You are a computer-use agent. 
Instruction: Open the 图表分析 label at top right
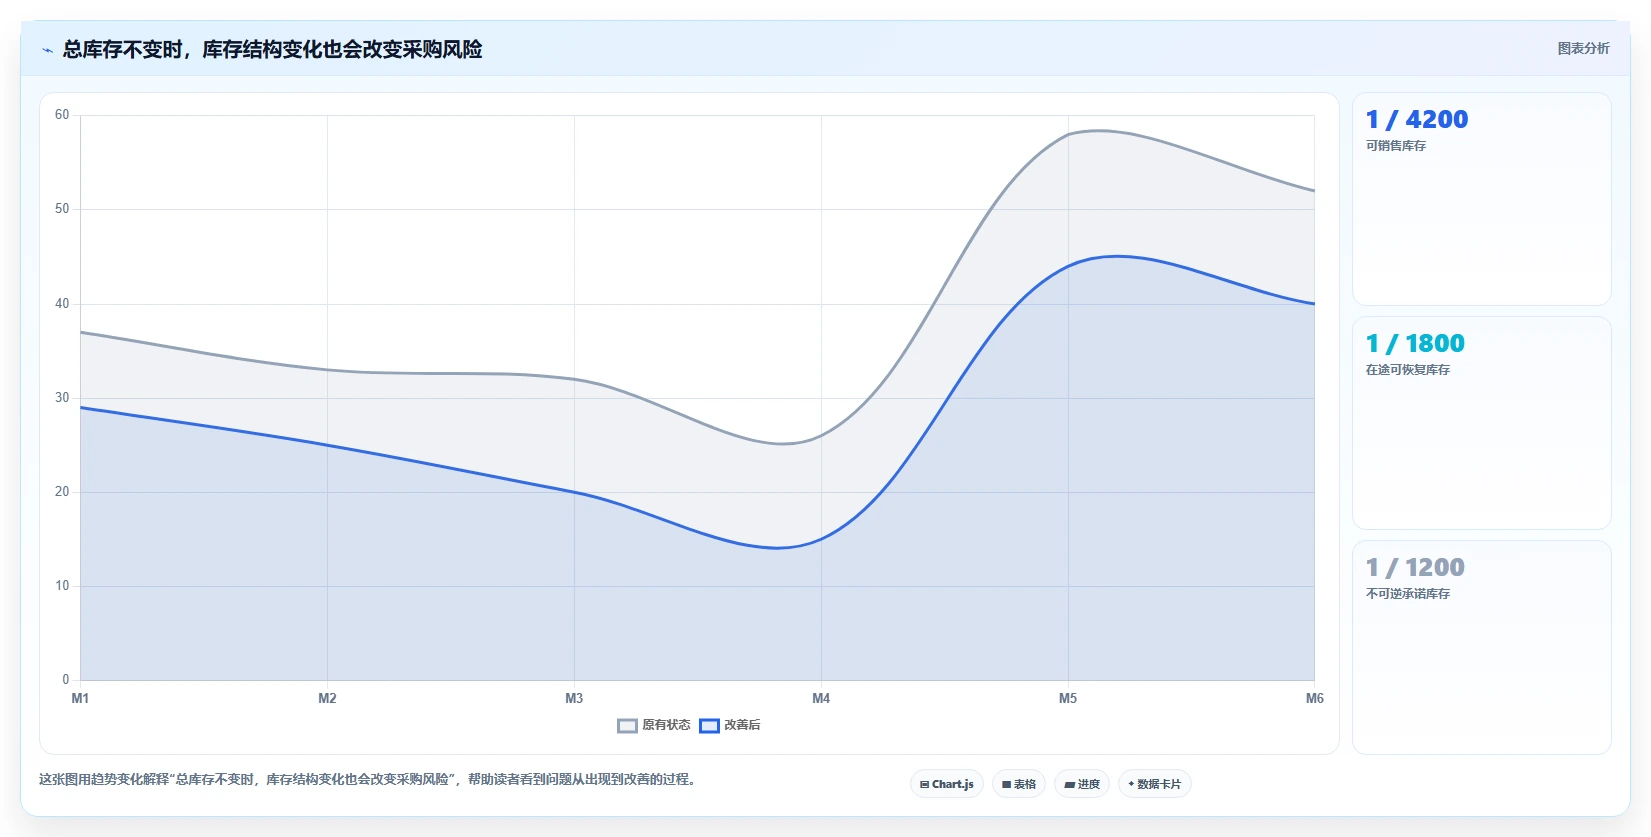(1583, 48)
